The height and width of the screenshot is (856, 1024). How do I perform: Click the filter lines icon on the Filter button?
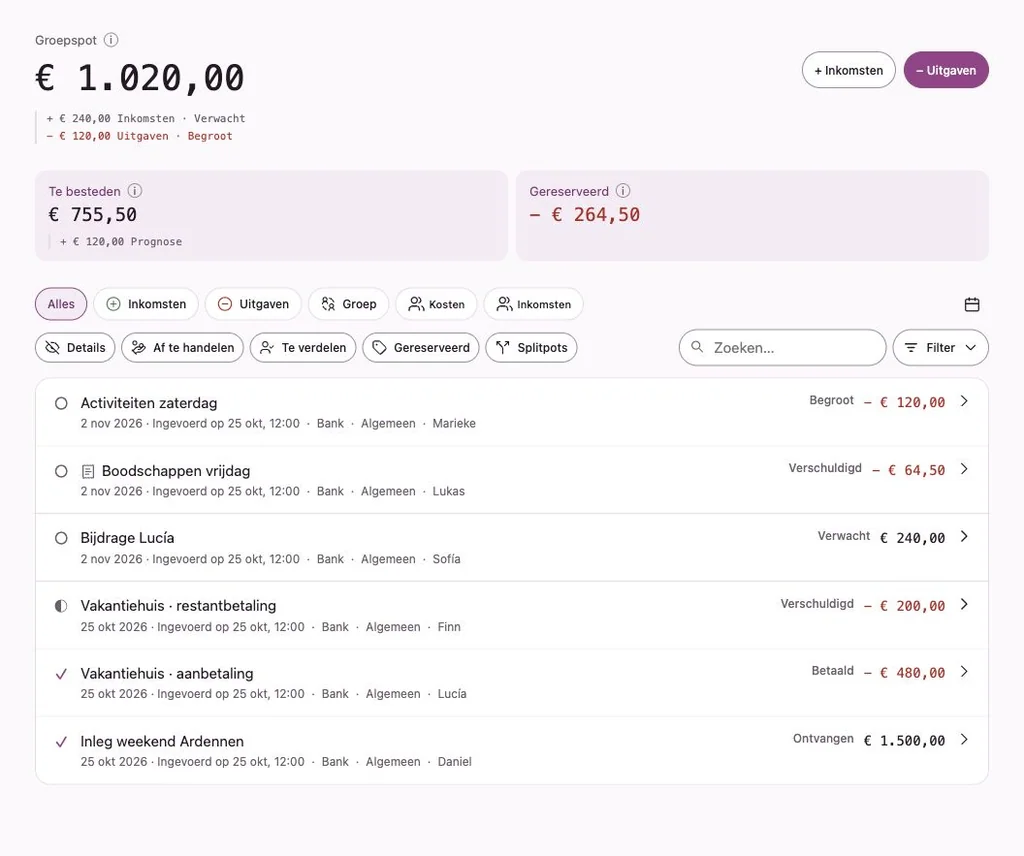pyautogui.click(x=910, y=347)
